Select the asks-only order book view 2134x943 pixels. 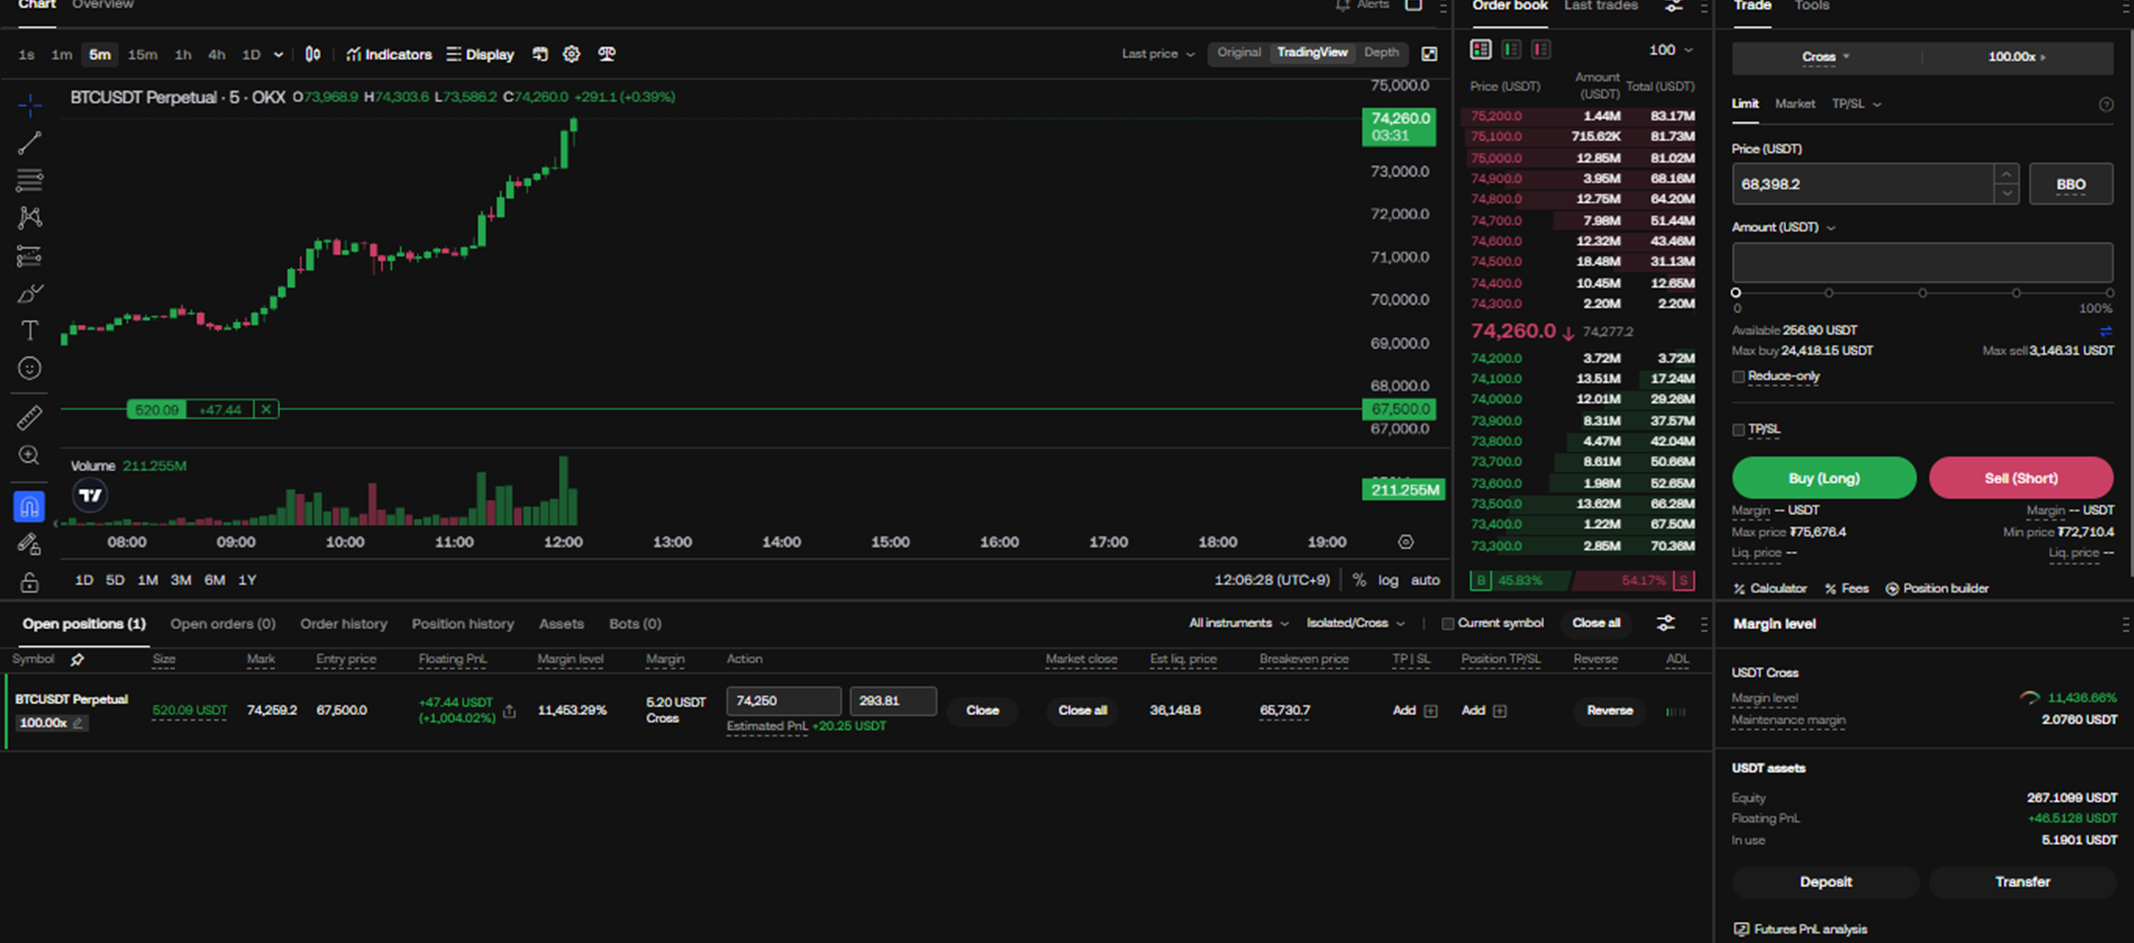[1541, 49]
